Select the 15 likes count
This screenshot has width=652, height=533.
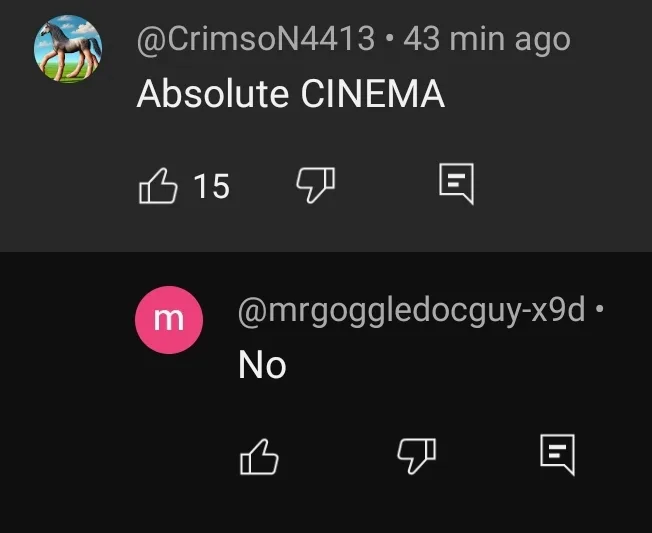212,186
